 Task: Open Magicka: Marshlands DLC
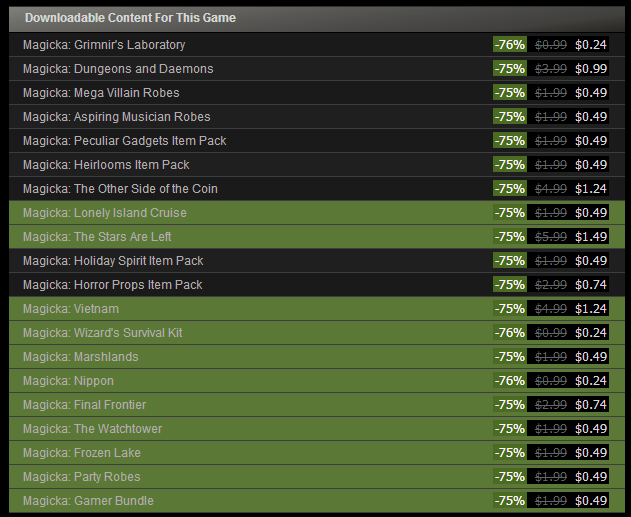[317, 357]
